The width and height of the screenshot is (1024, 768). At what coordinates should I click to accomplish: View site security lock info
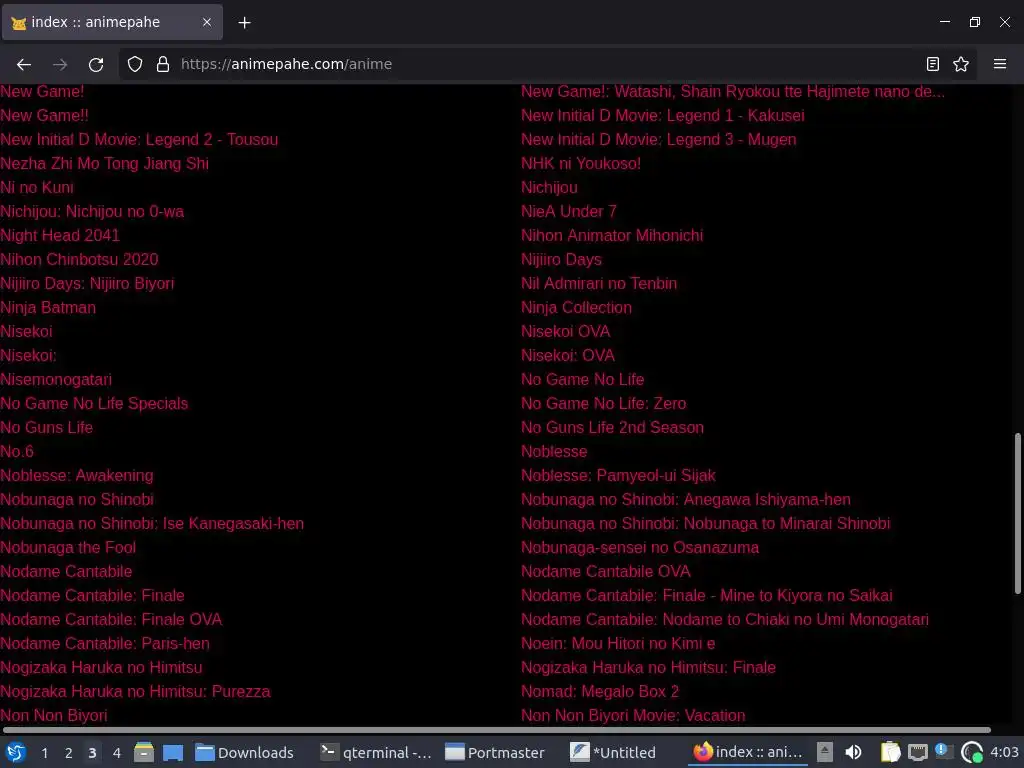tap(163, 64)
